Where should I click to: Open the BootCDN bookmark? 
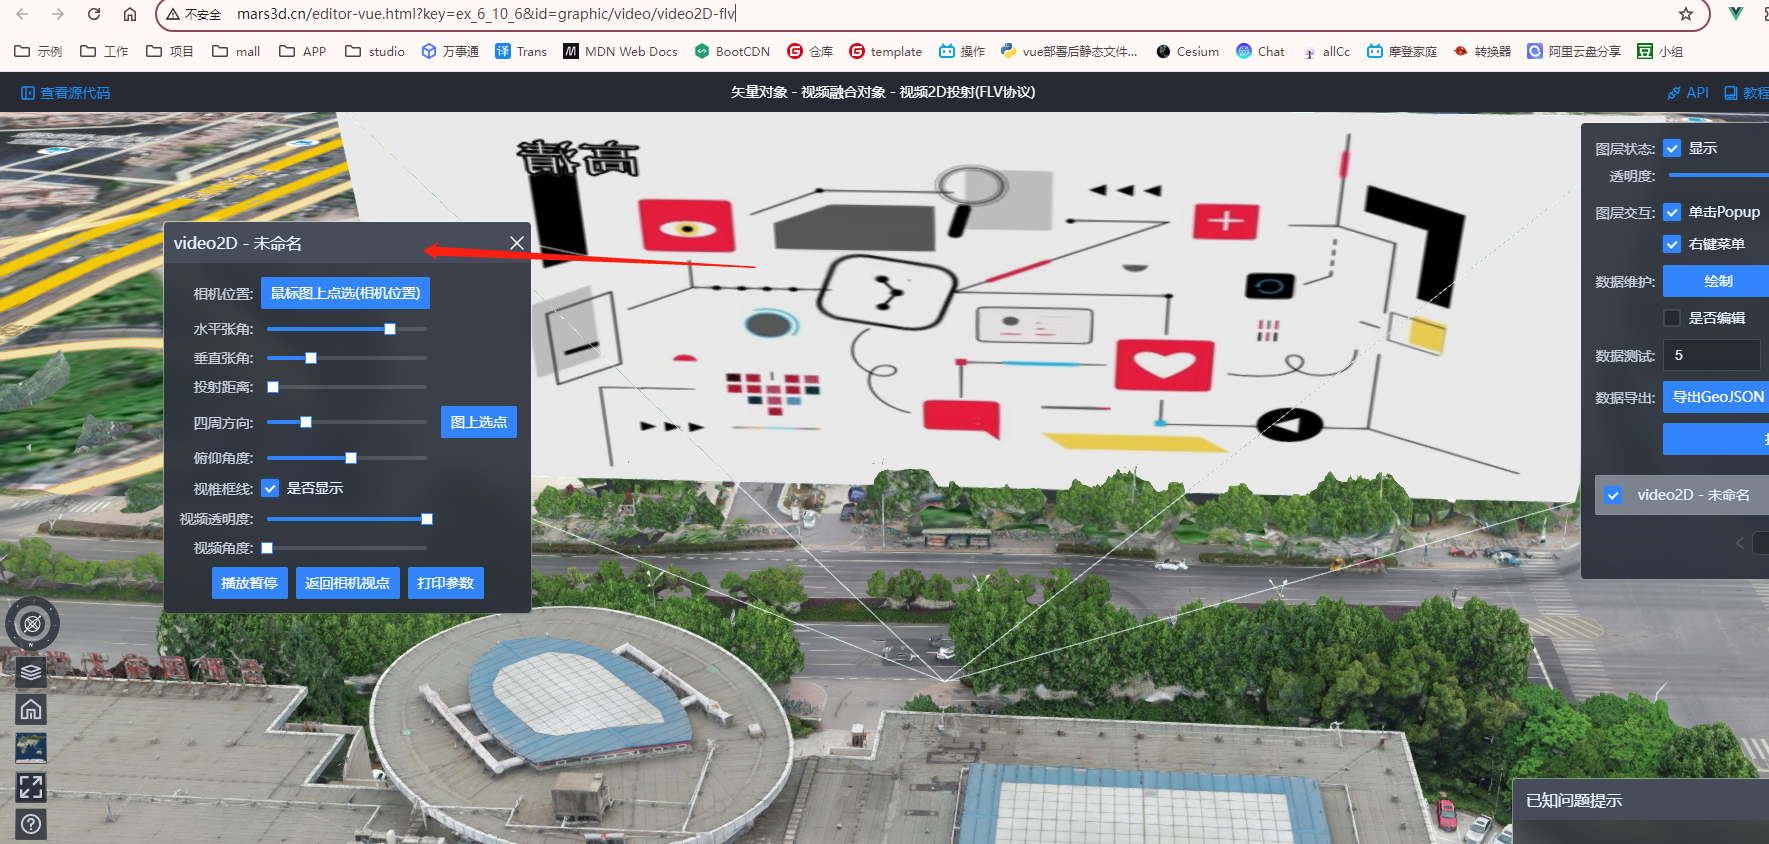732,51
